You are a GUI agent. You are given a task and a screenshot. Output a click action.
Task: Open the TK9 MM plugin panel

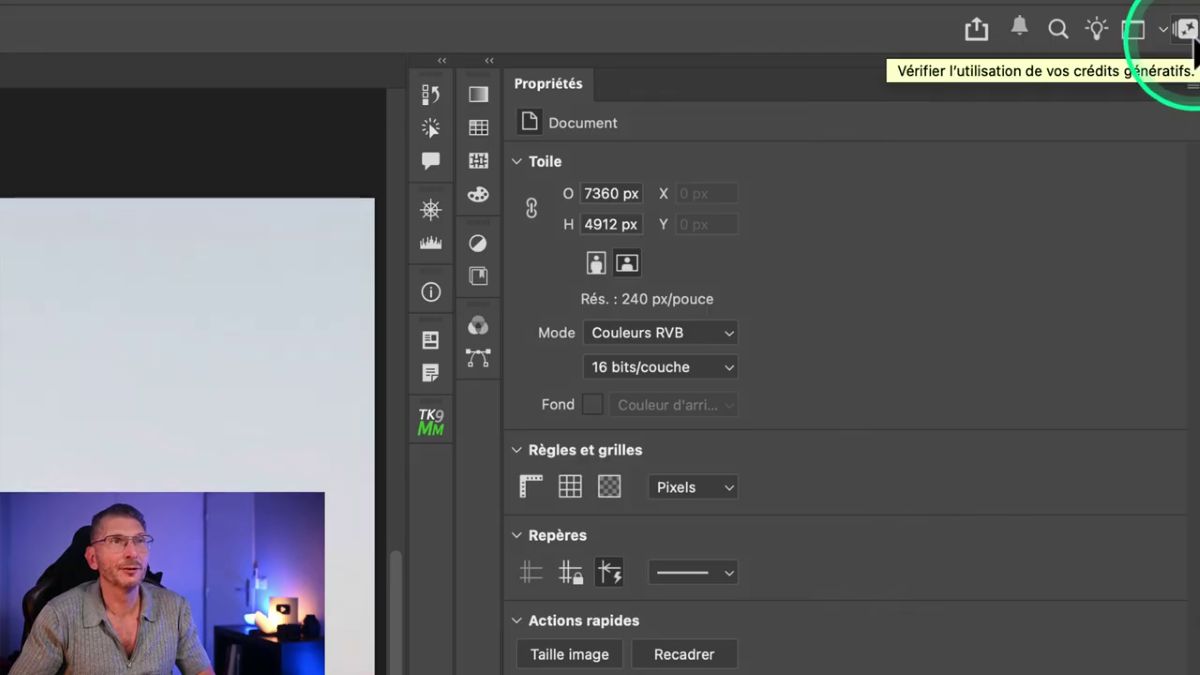[431, 422]
